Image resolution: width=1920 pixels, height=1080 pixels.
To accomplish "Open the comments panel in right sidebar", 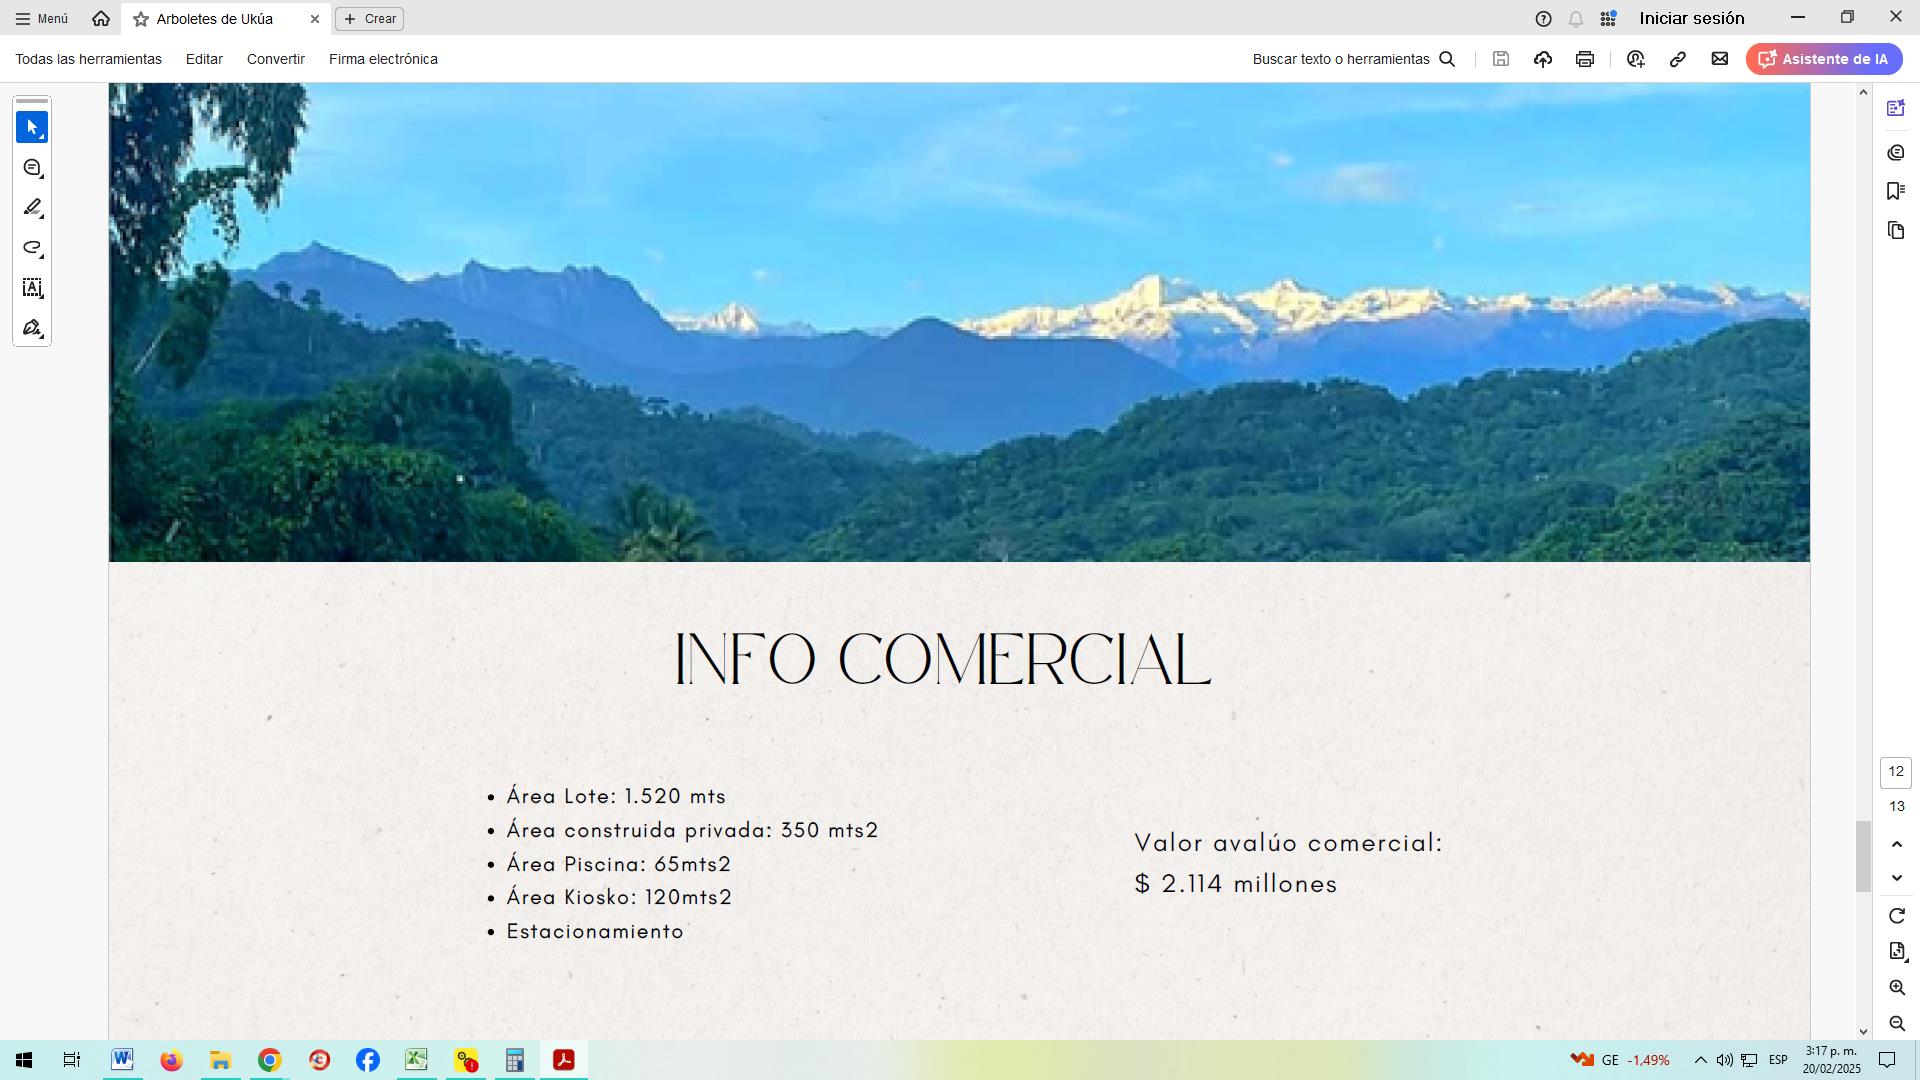I will click(x=1896, y=152).
